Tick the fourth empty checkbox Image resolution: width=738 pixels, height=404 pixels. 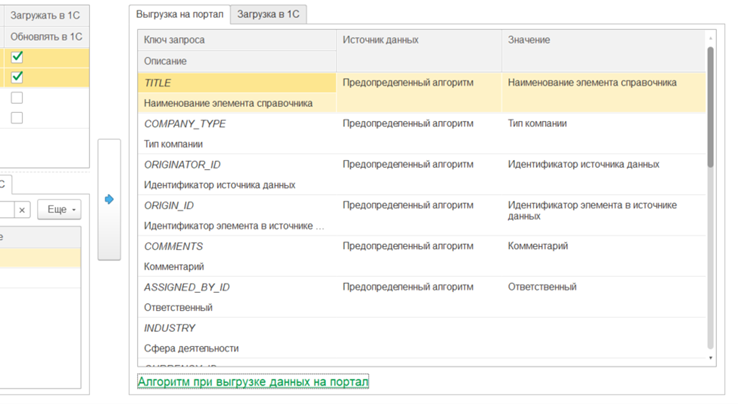point(17,118)
